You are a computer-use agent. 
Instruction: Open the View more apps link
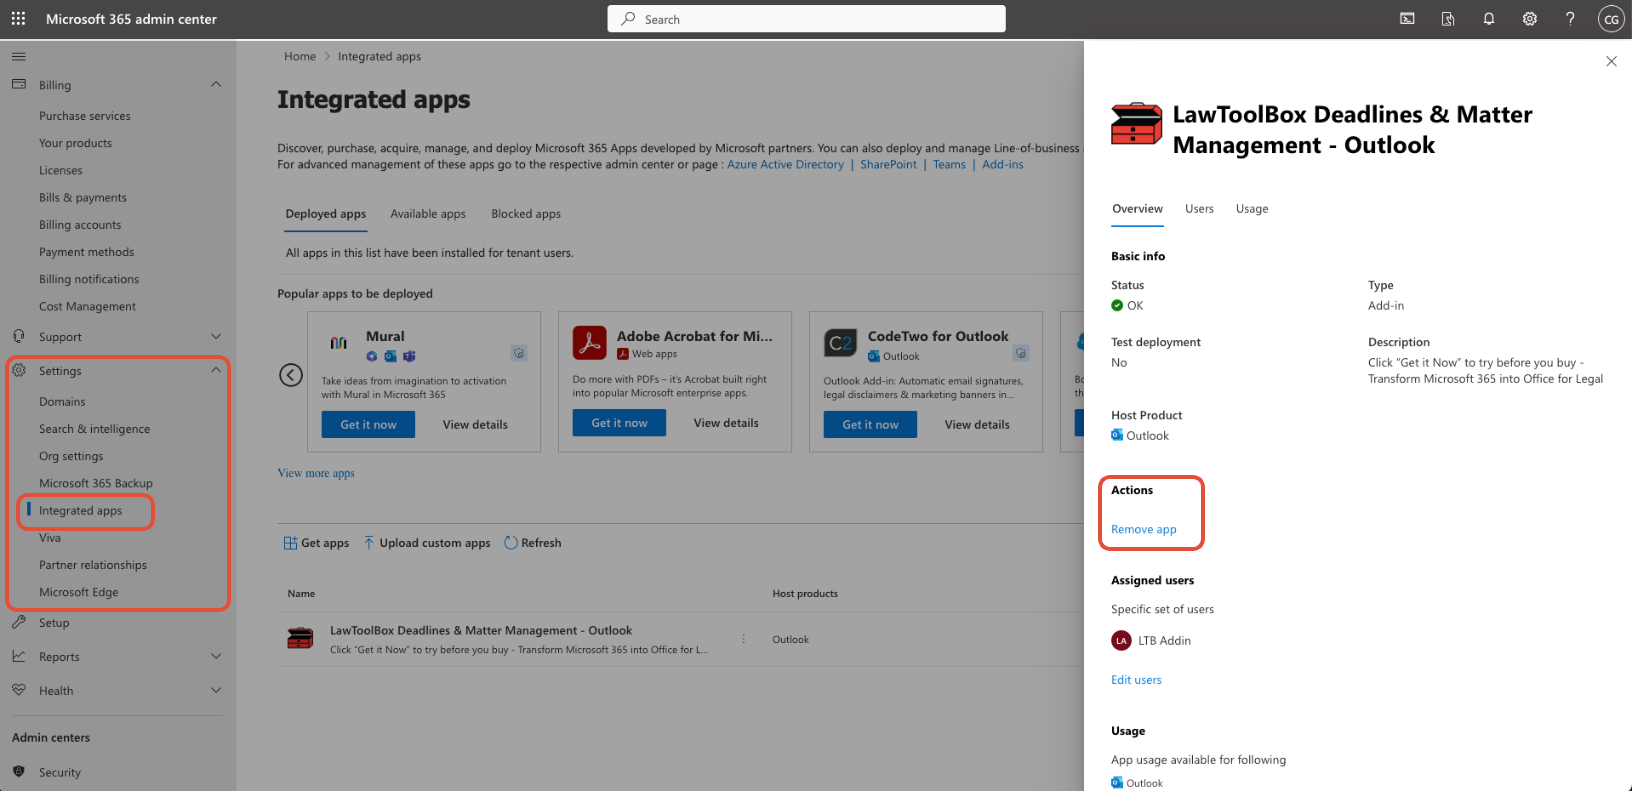click(x=316, y=473)
